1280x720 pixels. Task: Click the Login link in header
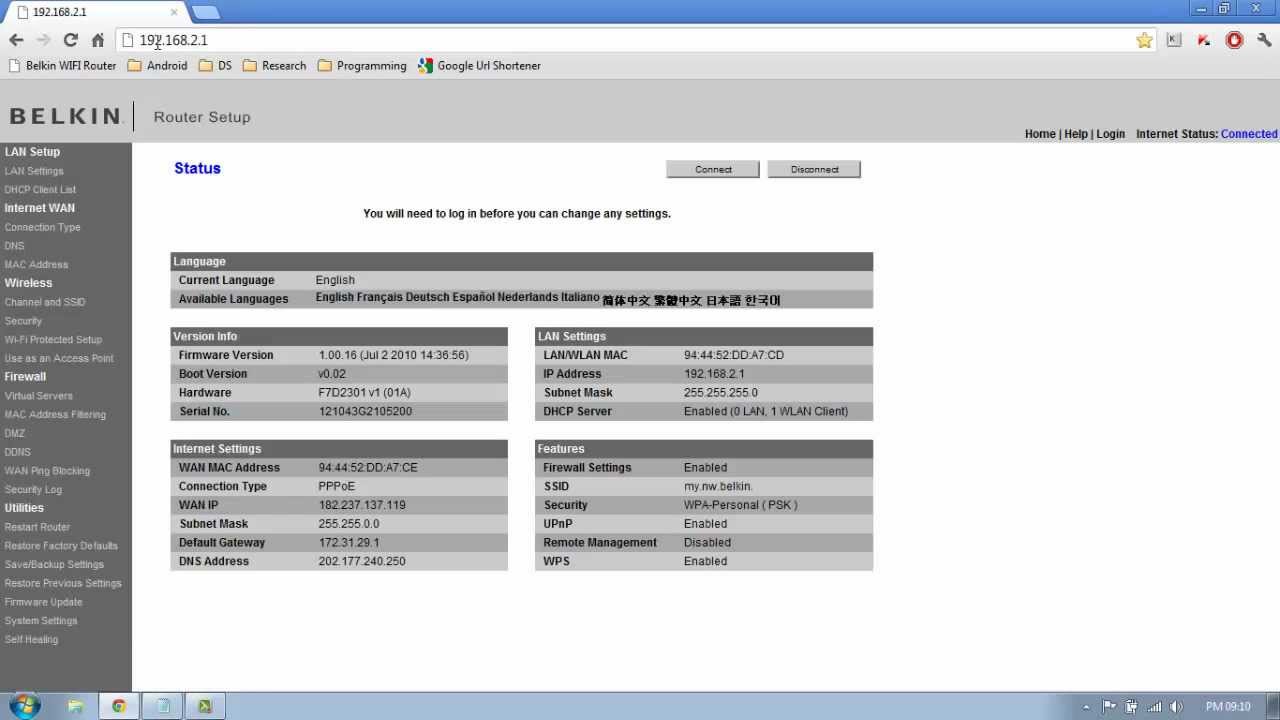click(x=1110, y=134)
